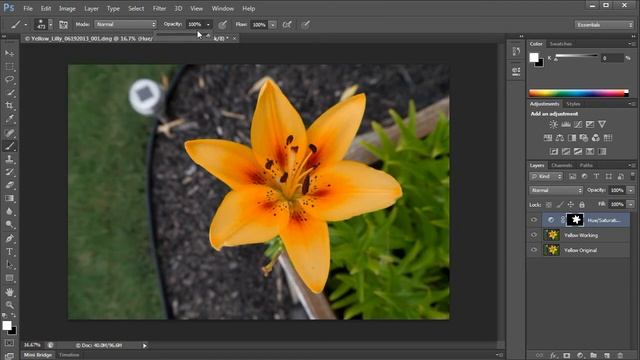Click the trash icon in Layers panel
The width and height of the screenshot is (640, 360).
click(620, 356)
